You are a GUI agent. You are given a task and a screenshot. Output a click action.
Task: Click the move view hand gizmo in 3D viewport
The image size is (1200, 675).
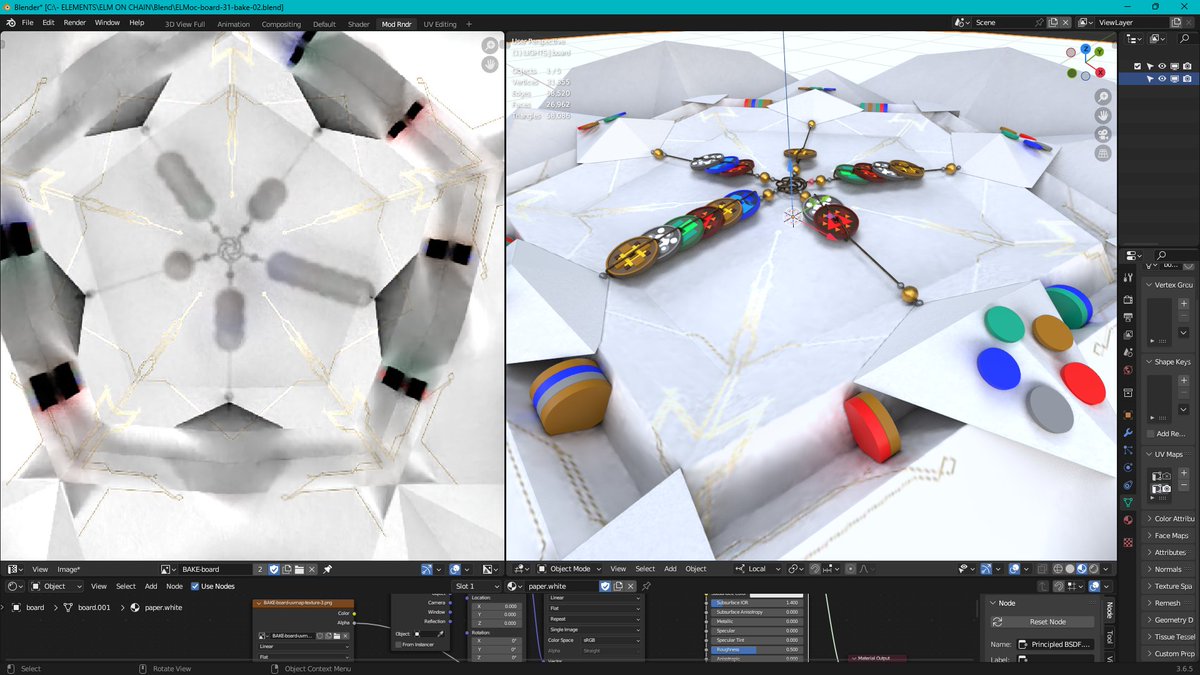(x=1102, y=116)
